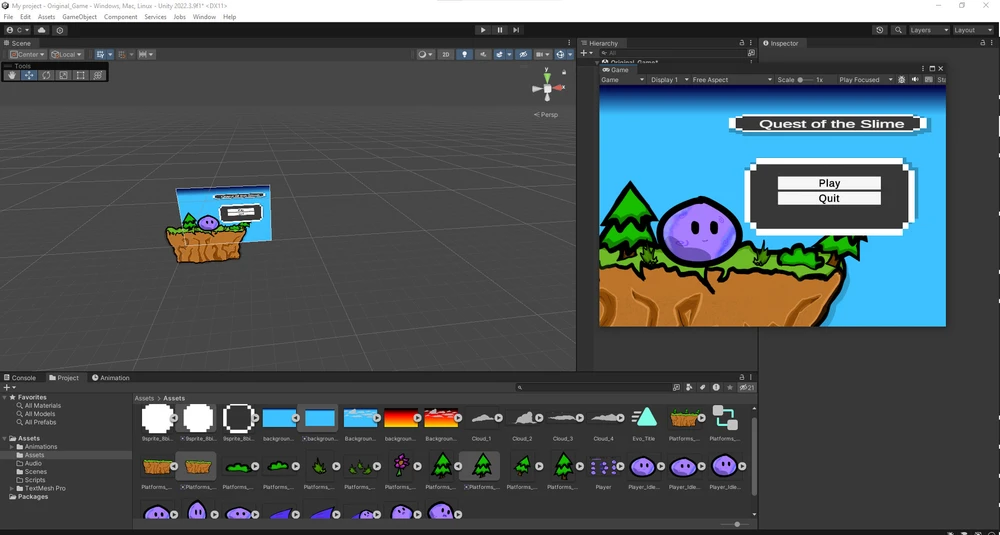This screenshot has height=535, width=1000.
Task: Open Undo History from top toolbar
Action: click(x=880, y=30)
